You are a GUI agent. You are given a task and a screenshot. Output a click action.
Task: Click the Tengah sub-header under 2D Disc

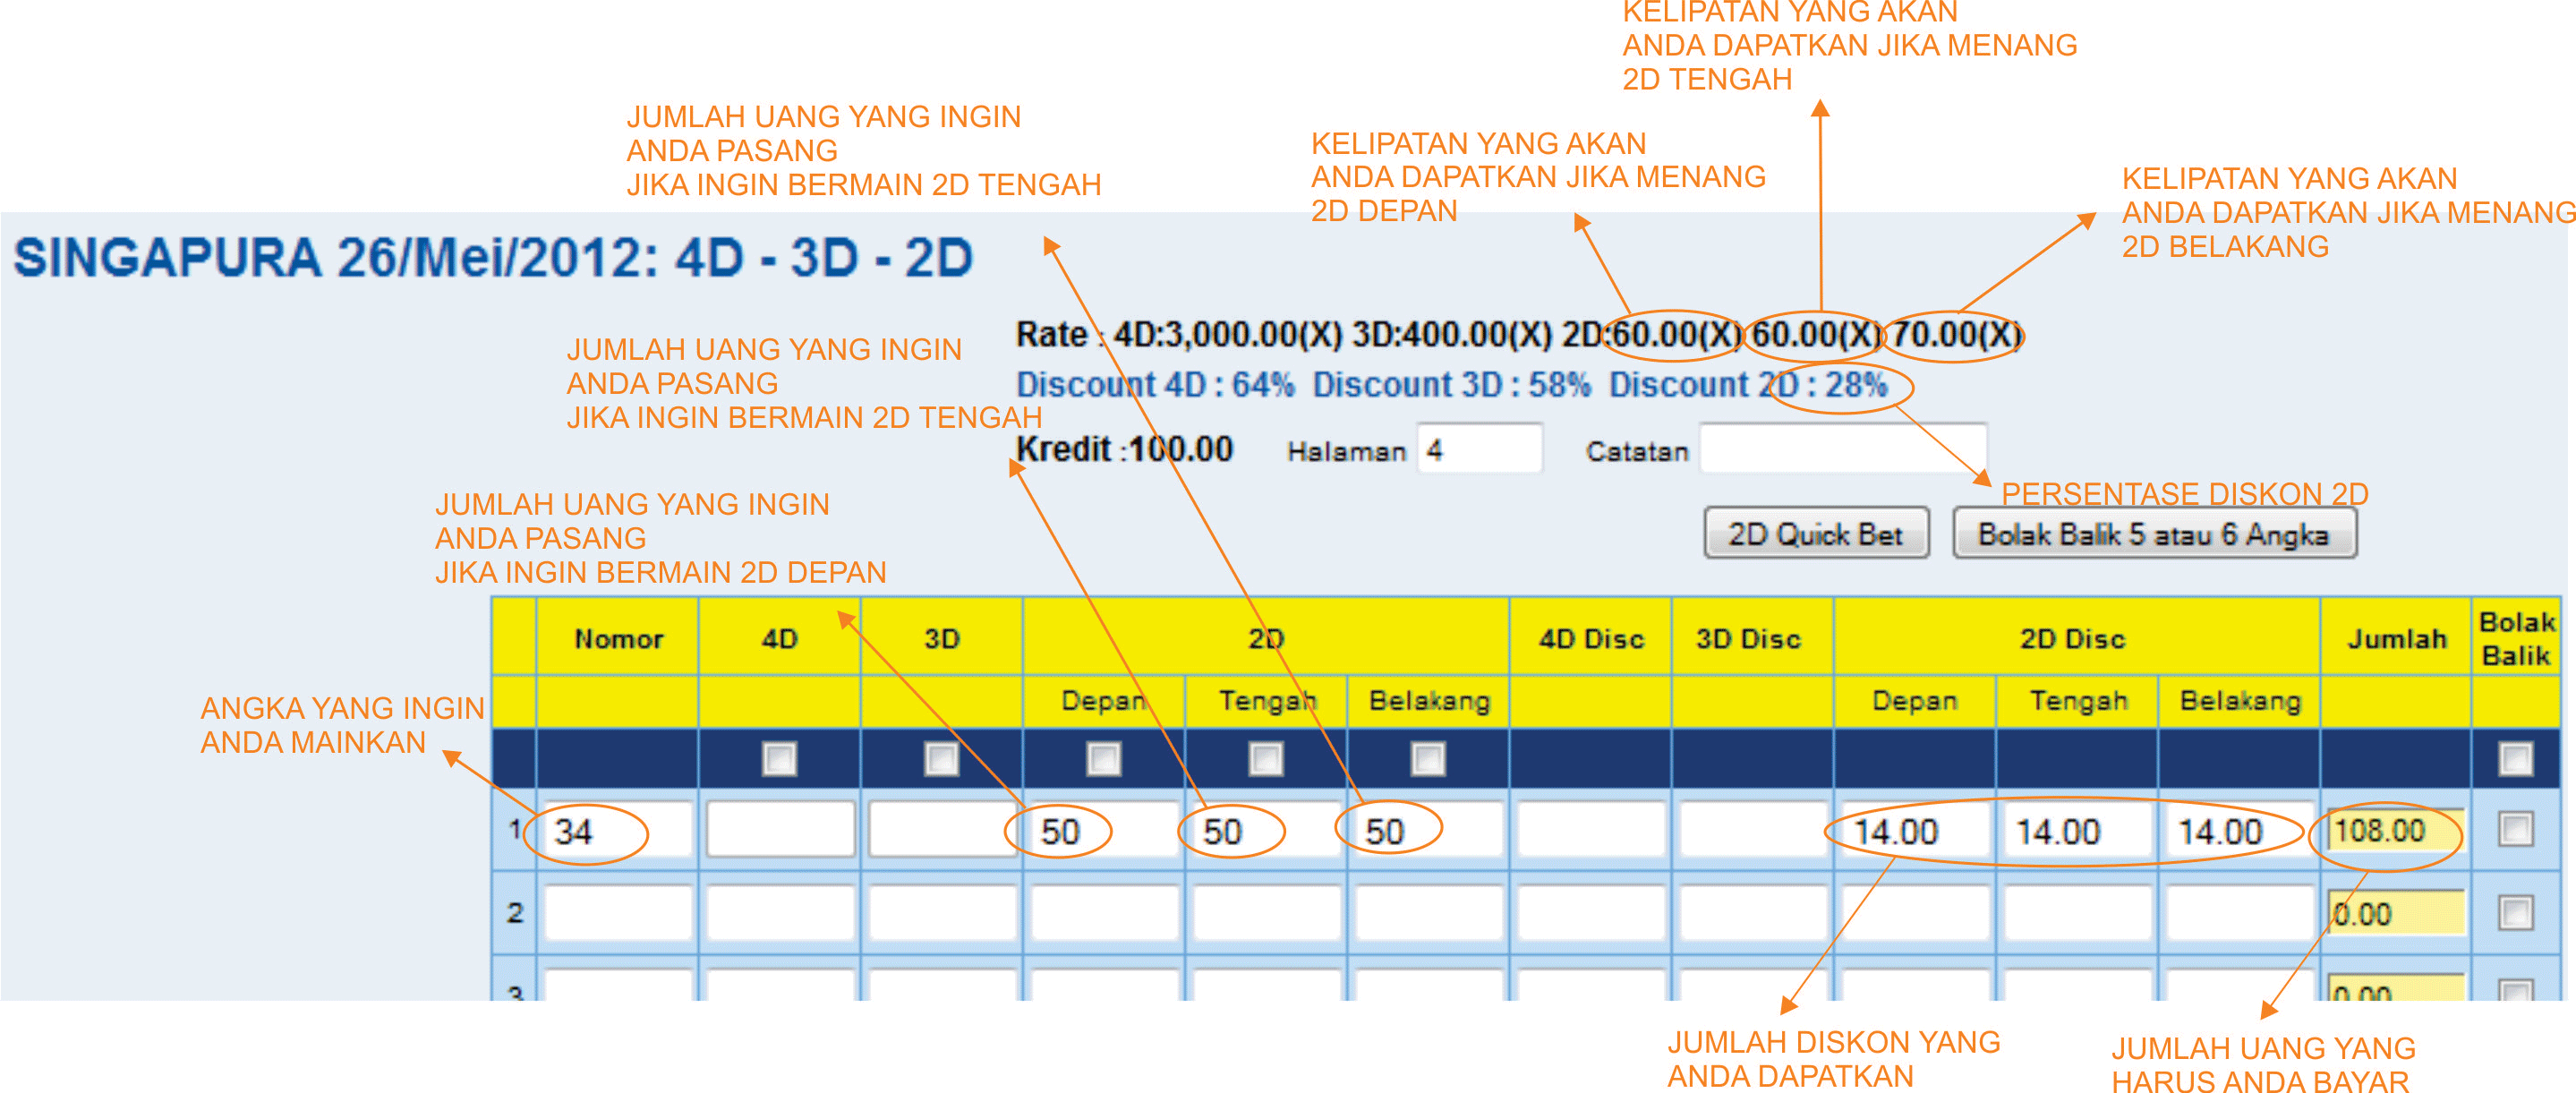click(2078, 700)
